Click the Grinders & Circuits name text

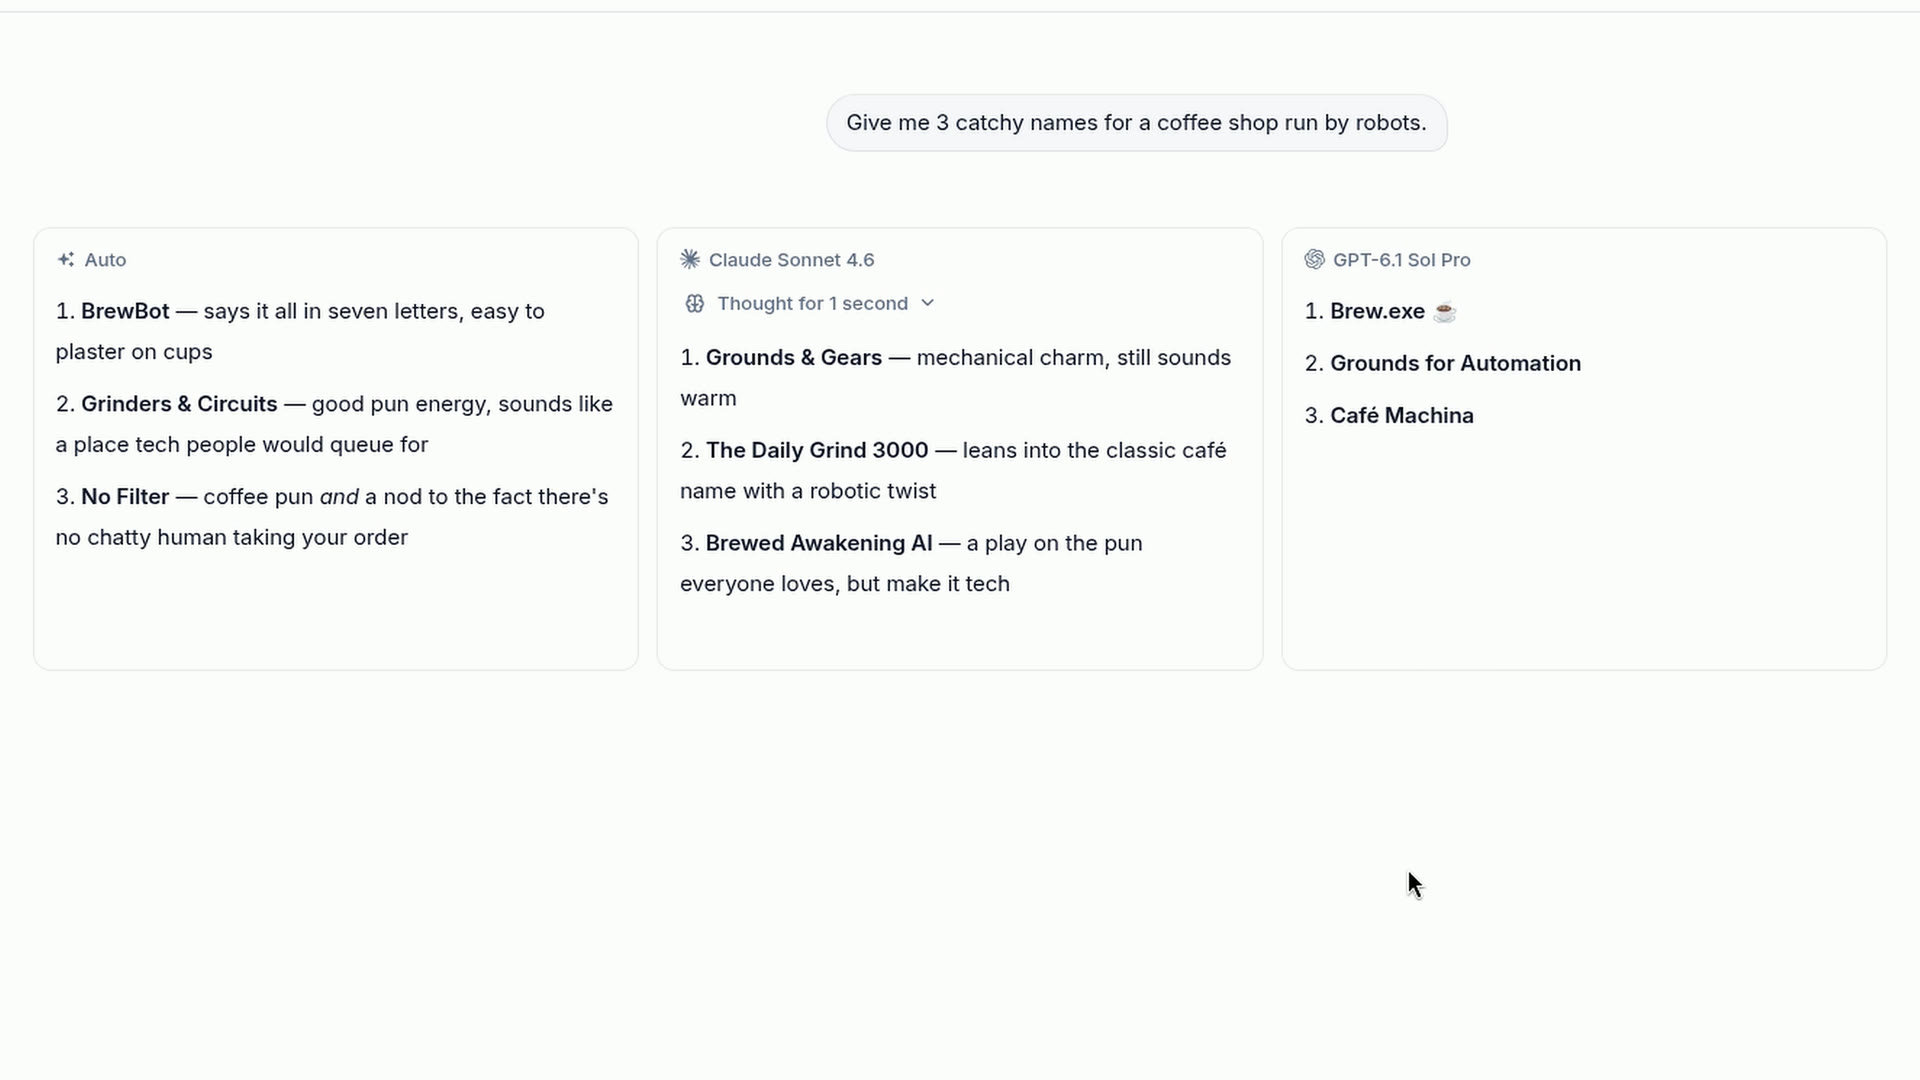[179, 404]
